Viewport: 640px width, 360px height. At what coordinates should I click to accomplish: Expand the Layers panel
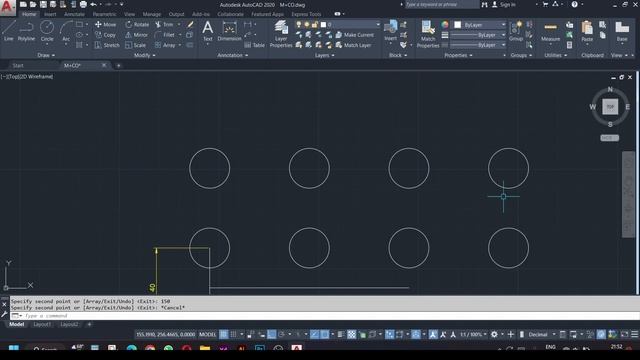click(324, 55)
